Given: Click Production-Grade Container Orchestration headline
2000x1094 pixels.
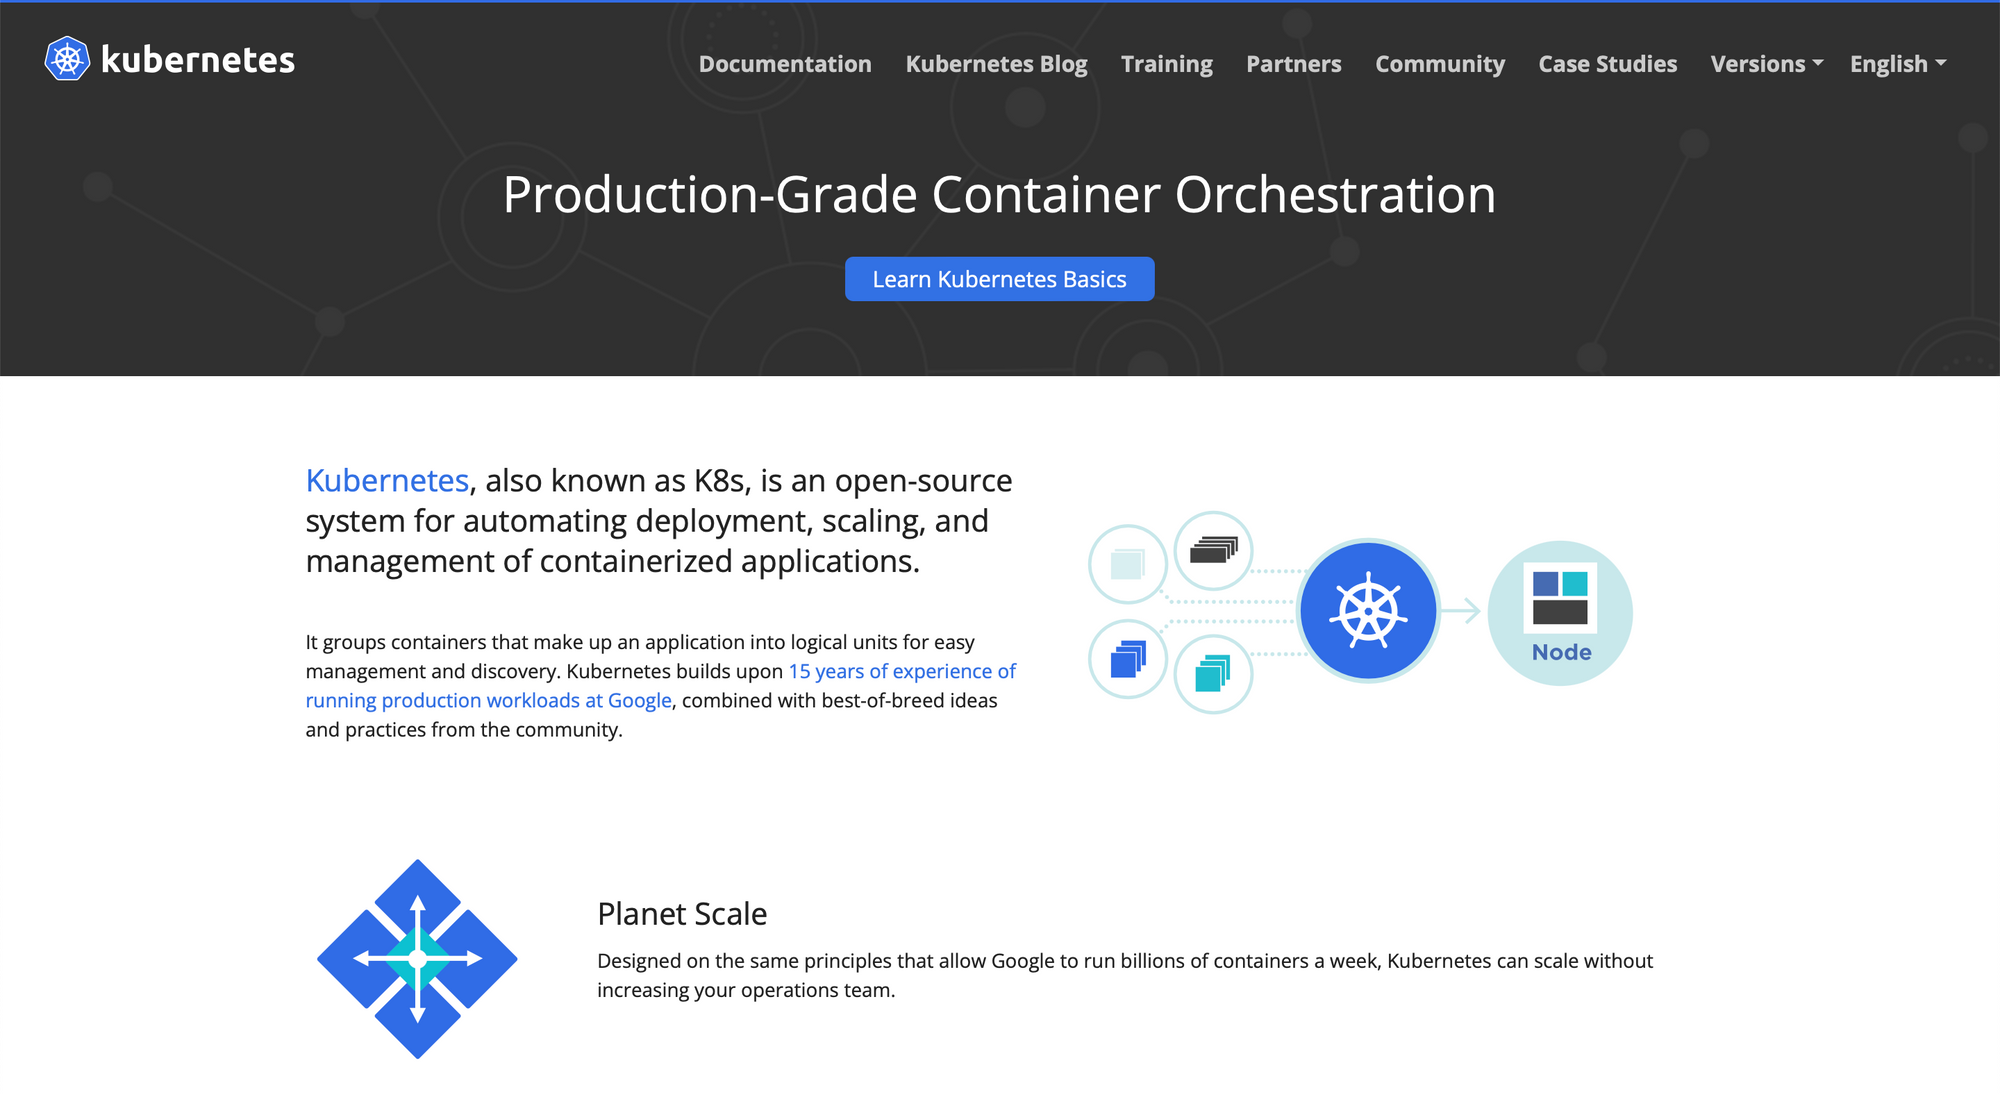Looking at the screenshot, I should [x=999, y=194].
